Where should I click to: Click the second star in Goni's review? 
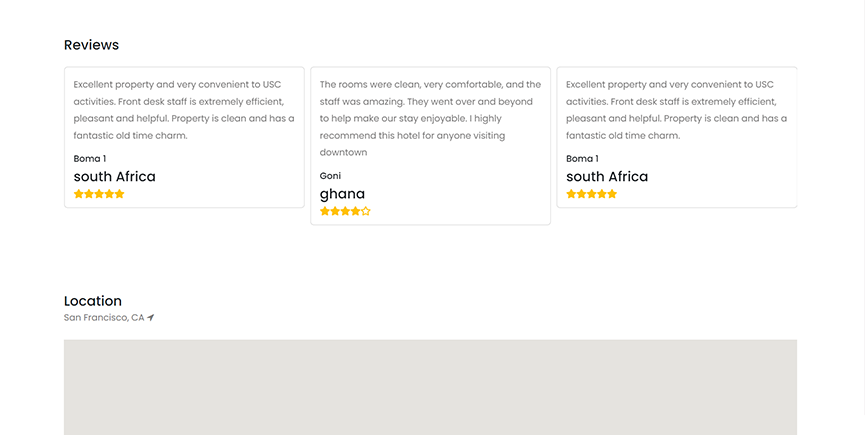point(335,212)
